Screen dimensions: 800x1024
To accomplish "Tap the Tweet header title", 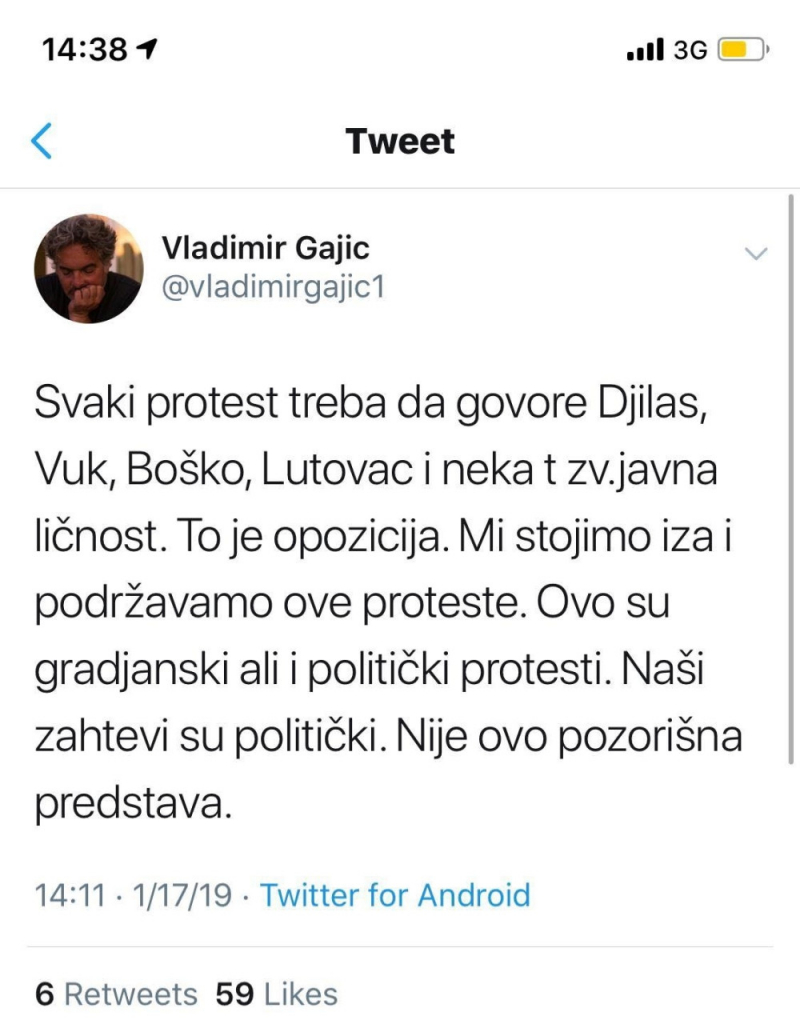I will click(x=400, y=140).
